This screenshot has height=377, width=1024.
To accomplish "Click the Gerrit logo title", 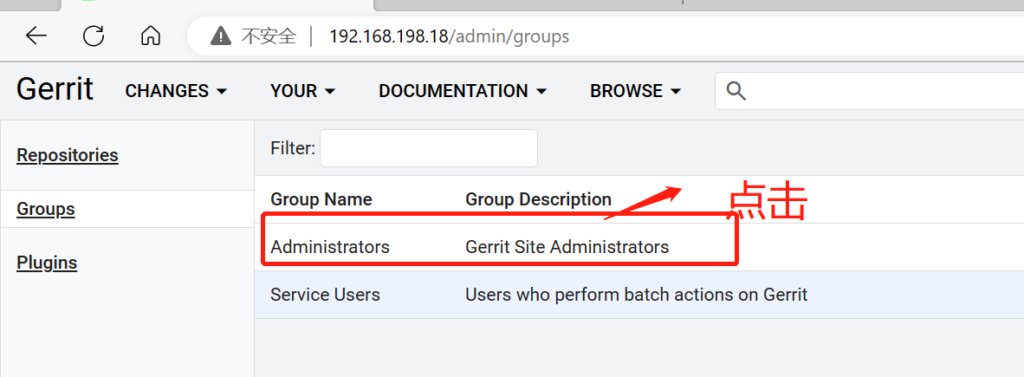I will (55, 89).
